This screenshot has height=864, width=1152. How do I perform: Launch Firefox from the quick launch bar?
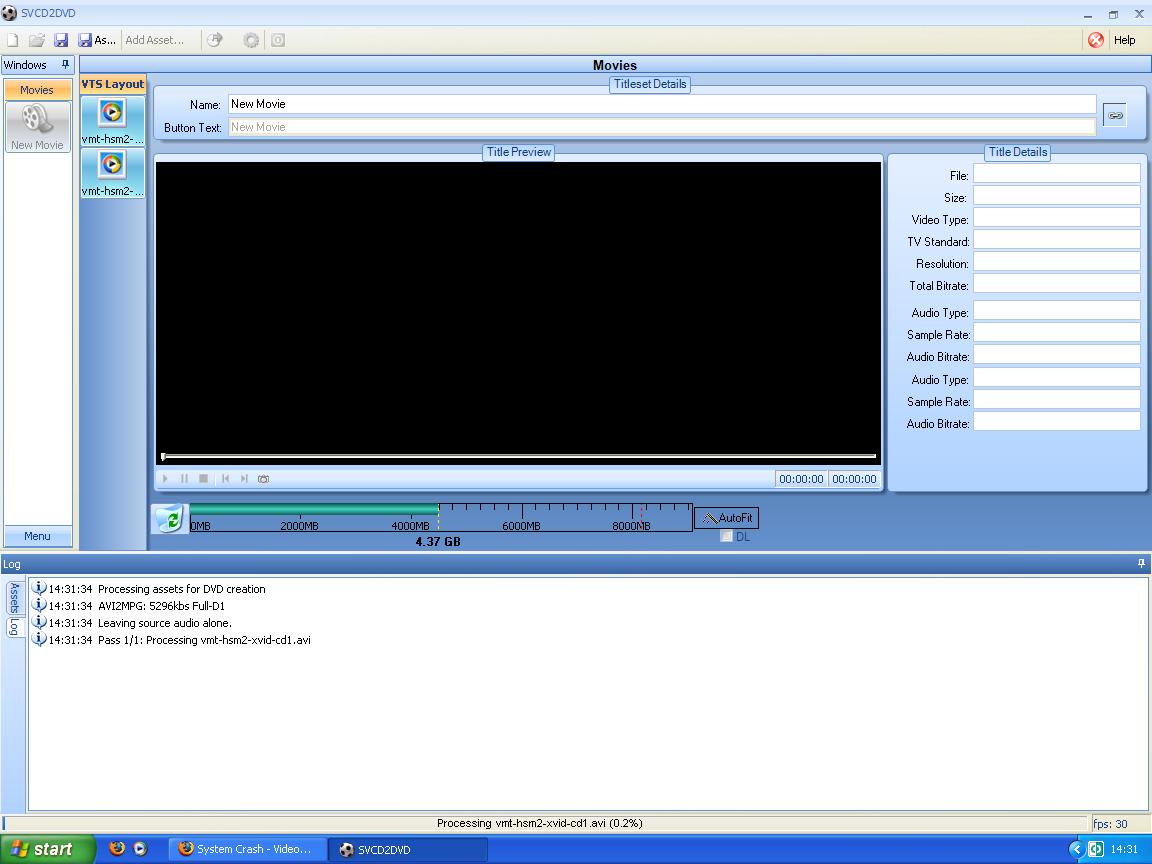117,849
